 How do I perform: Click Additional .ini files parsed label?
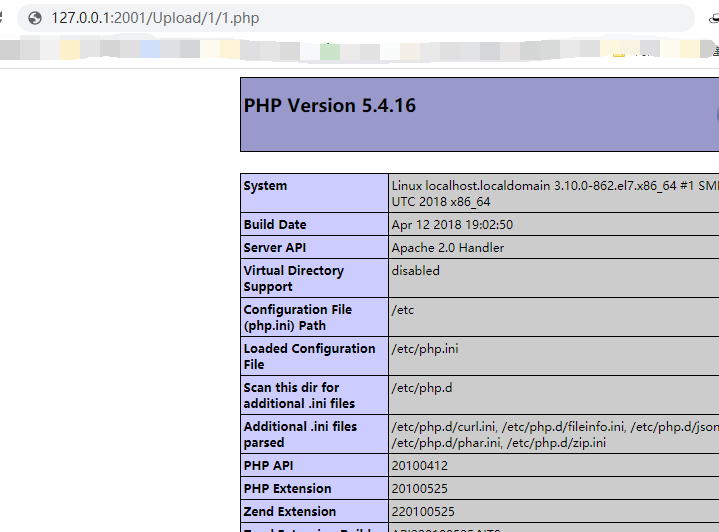pos(300,434)
